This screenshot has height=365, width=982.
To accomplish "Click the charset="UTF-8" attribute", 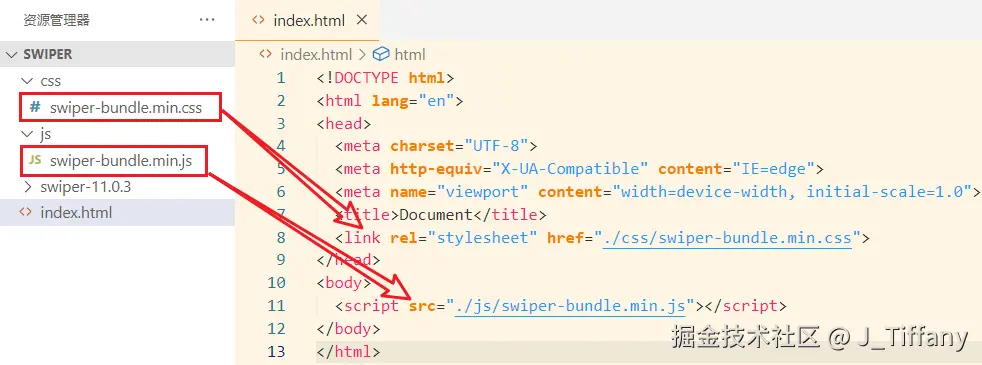I will pos(459,147).
